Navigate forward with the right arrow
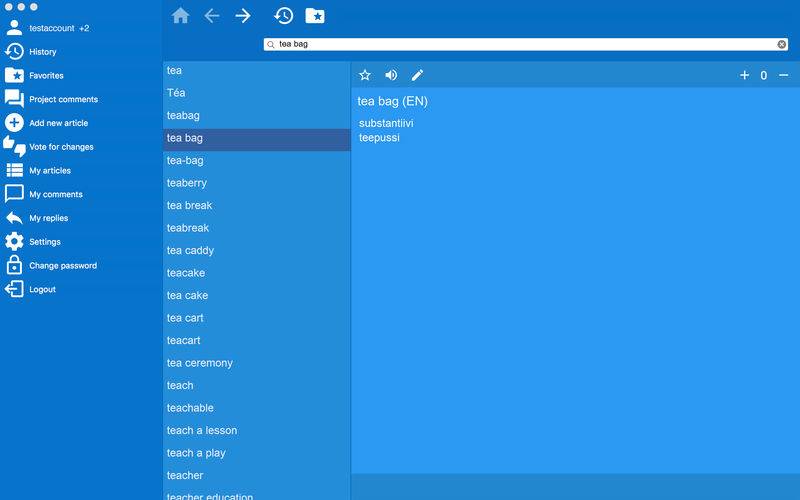The image size is (800, 500). click(x=243, y=16)
